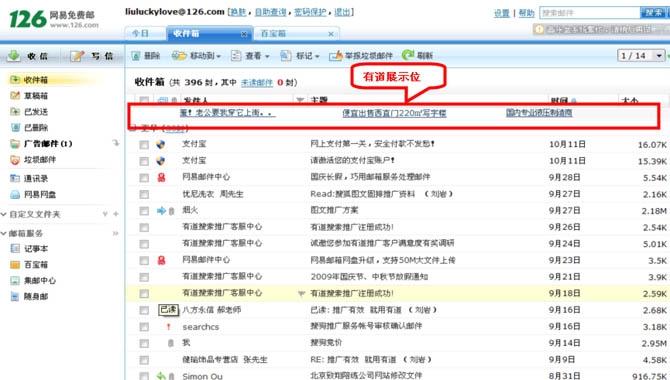Click shield icon on 网上支付第一关 email
670x380 pixels.
(161, 144)
